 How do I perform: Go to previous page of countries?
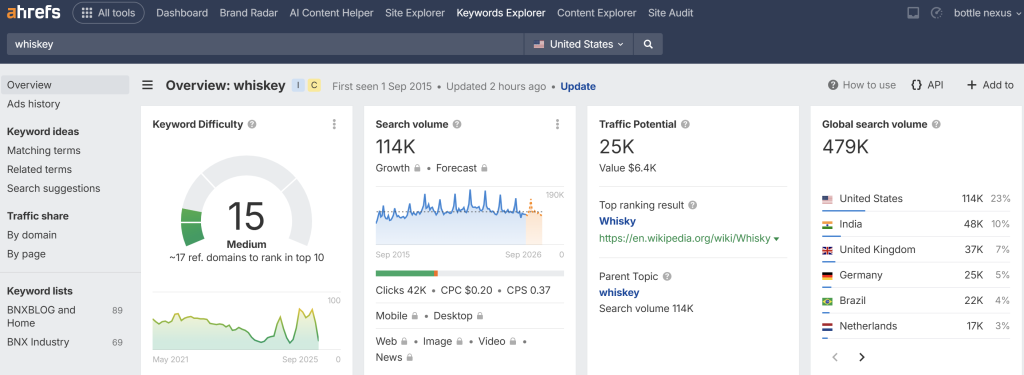pyautogui.click(x=835, y=357)
